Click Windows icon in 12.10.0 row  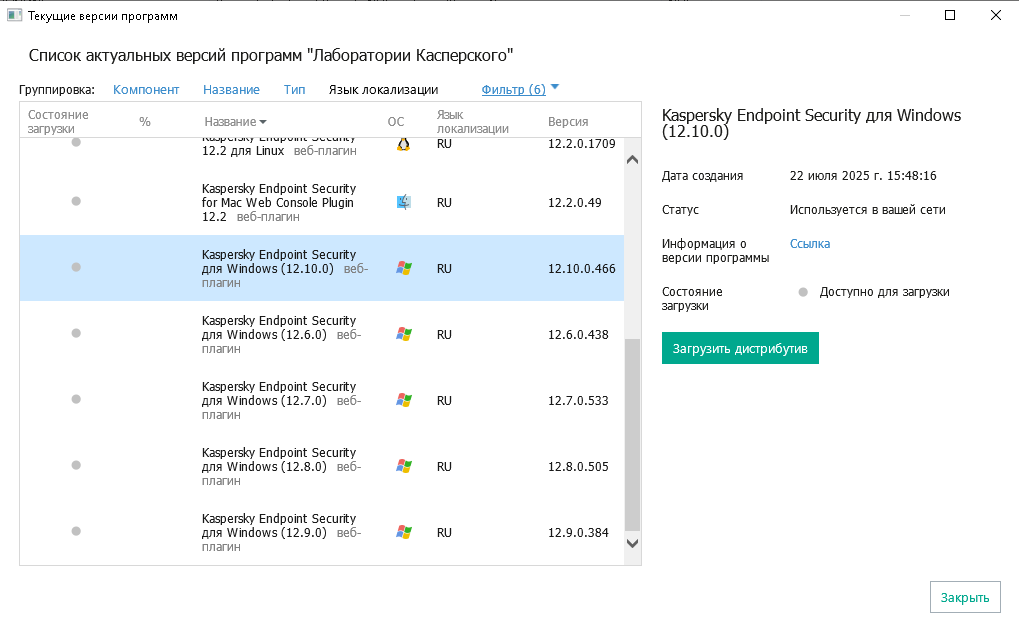(x=404, y=268)
